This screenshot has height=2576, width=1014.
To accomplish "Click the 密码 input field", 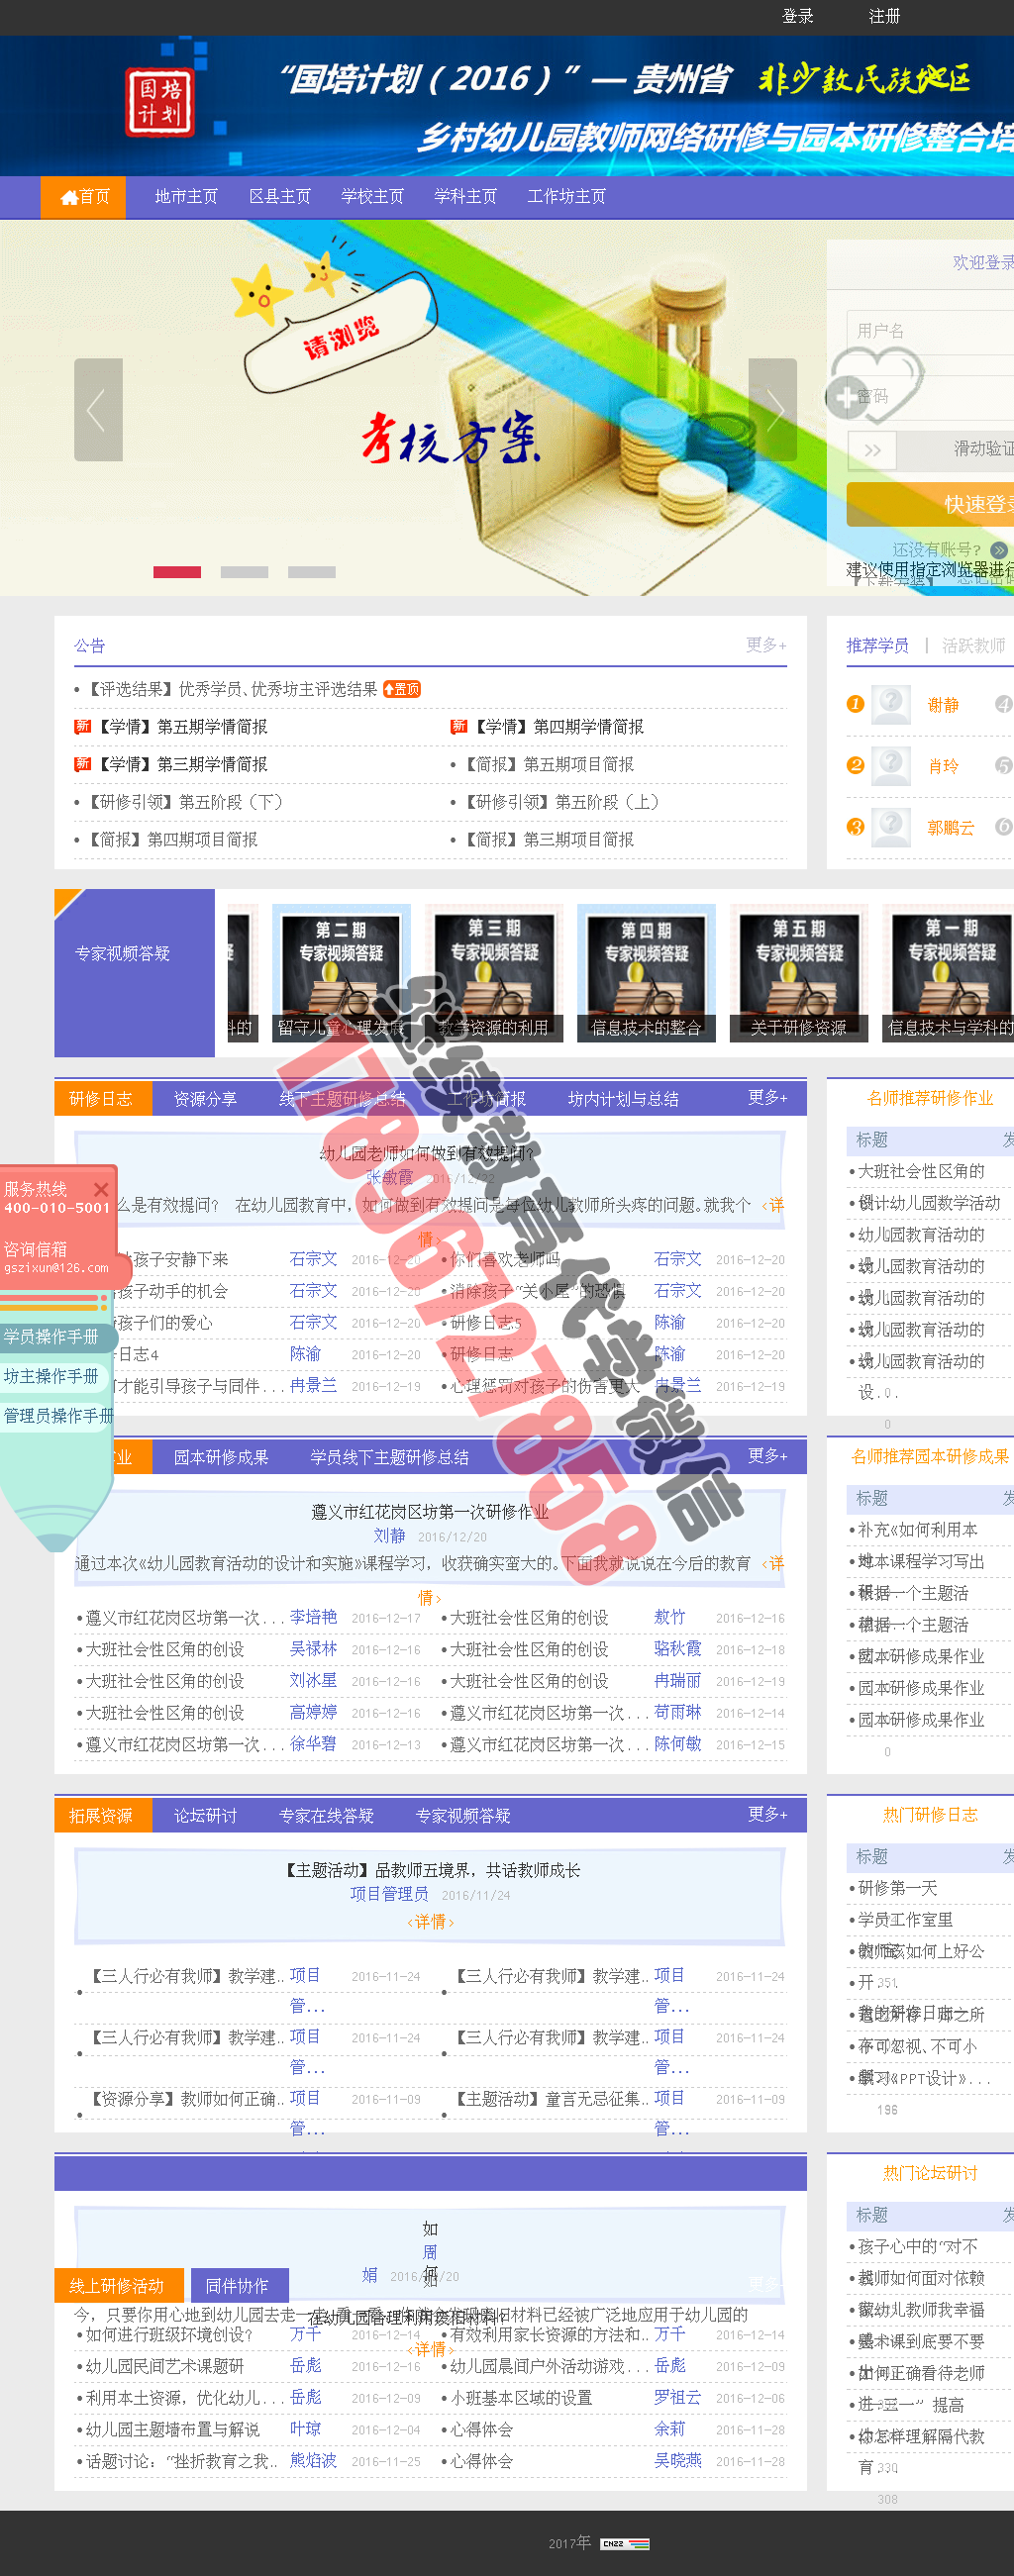I will [x=930, y=396].
